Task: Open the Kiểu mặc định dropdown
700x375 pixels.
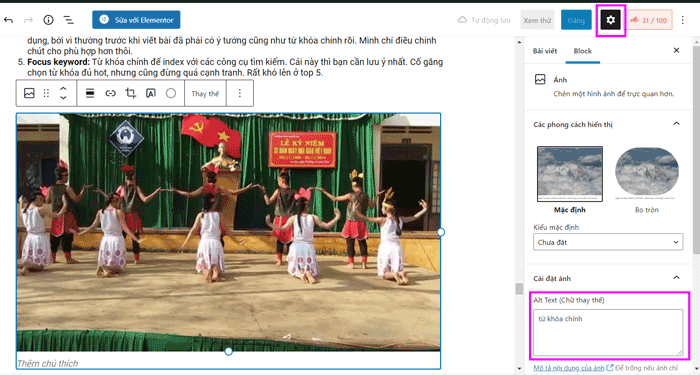Action: point(608,242)
